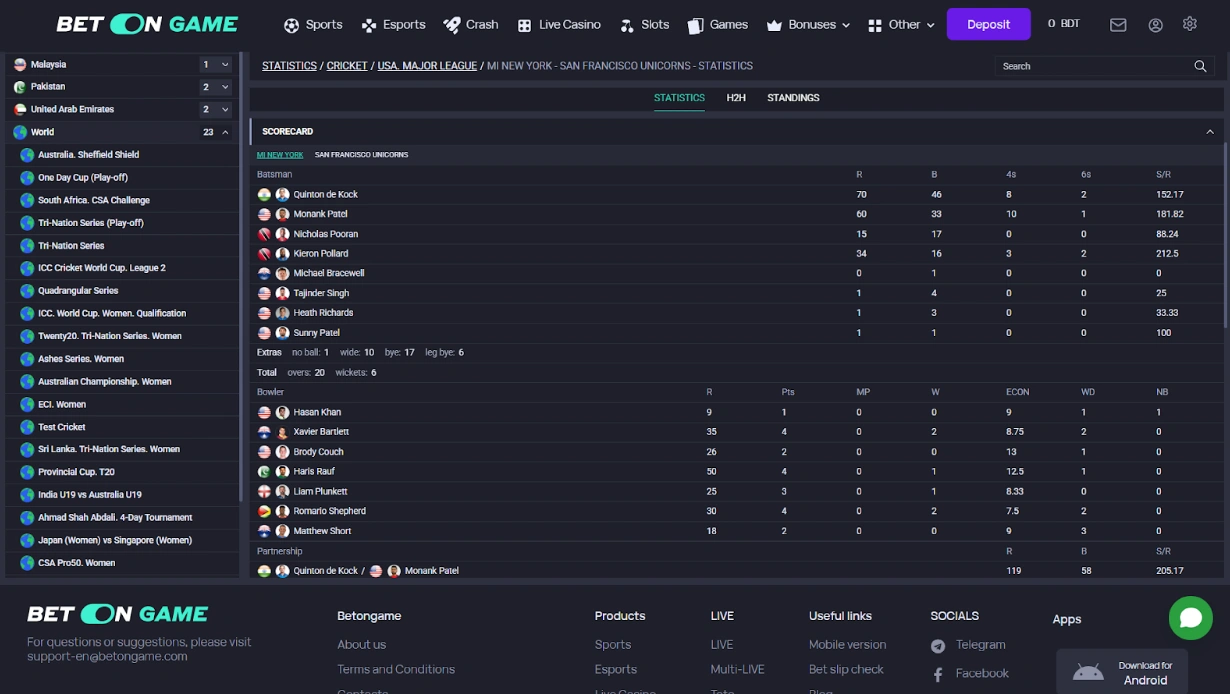Open the Crash games rocket item
The image size is (1230, 694).
471,25
